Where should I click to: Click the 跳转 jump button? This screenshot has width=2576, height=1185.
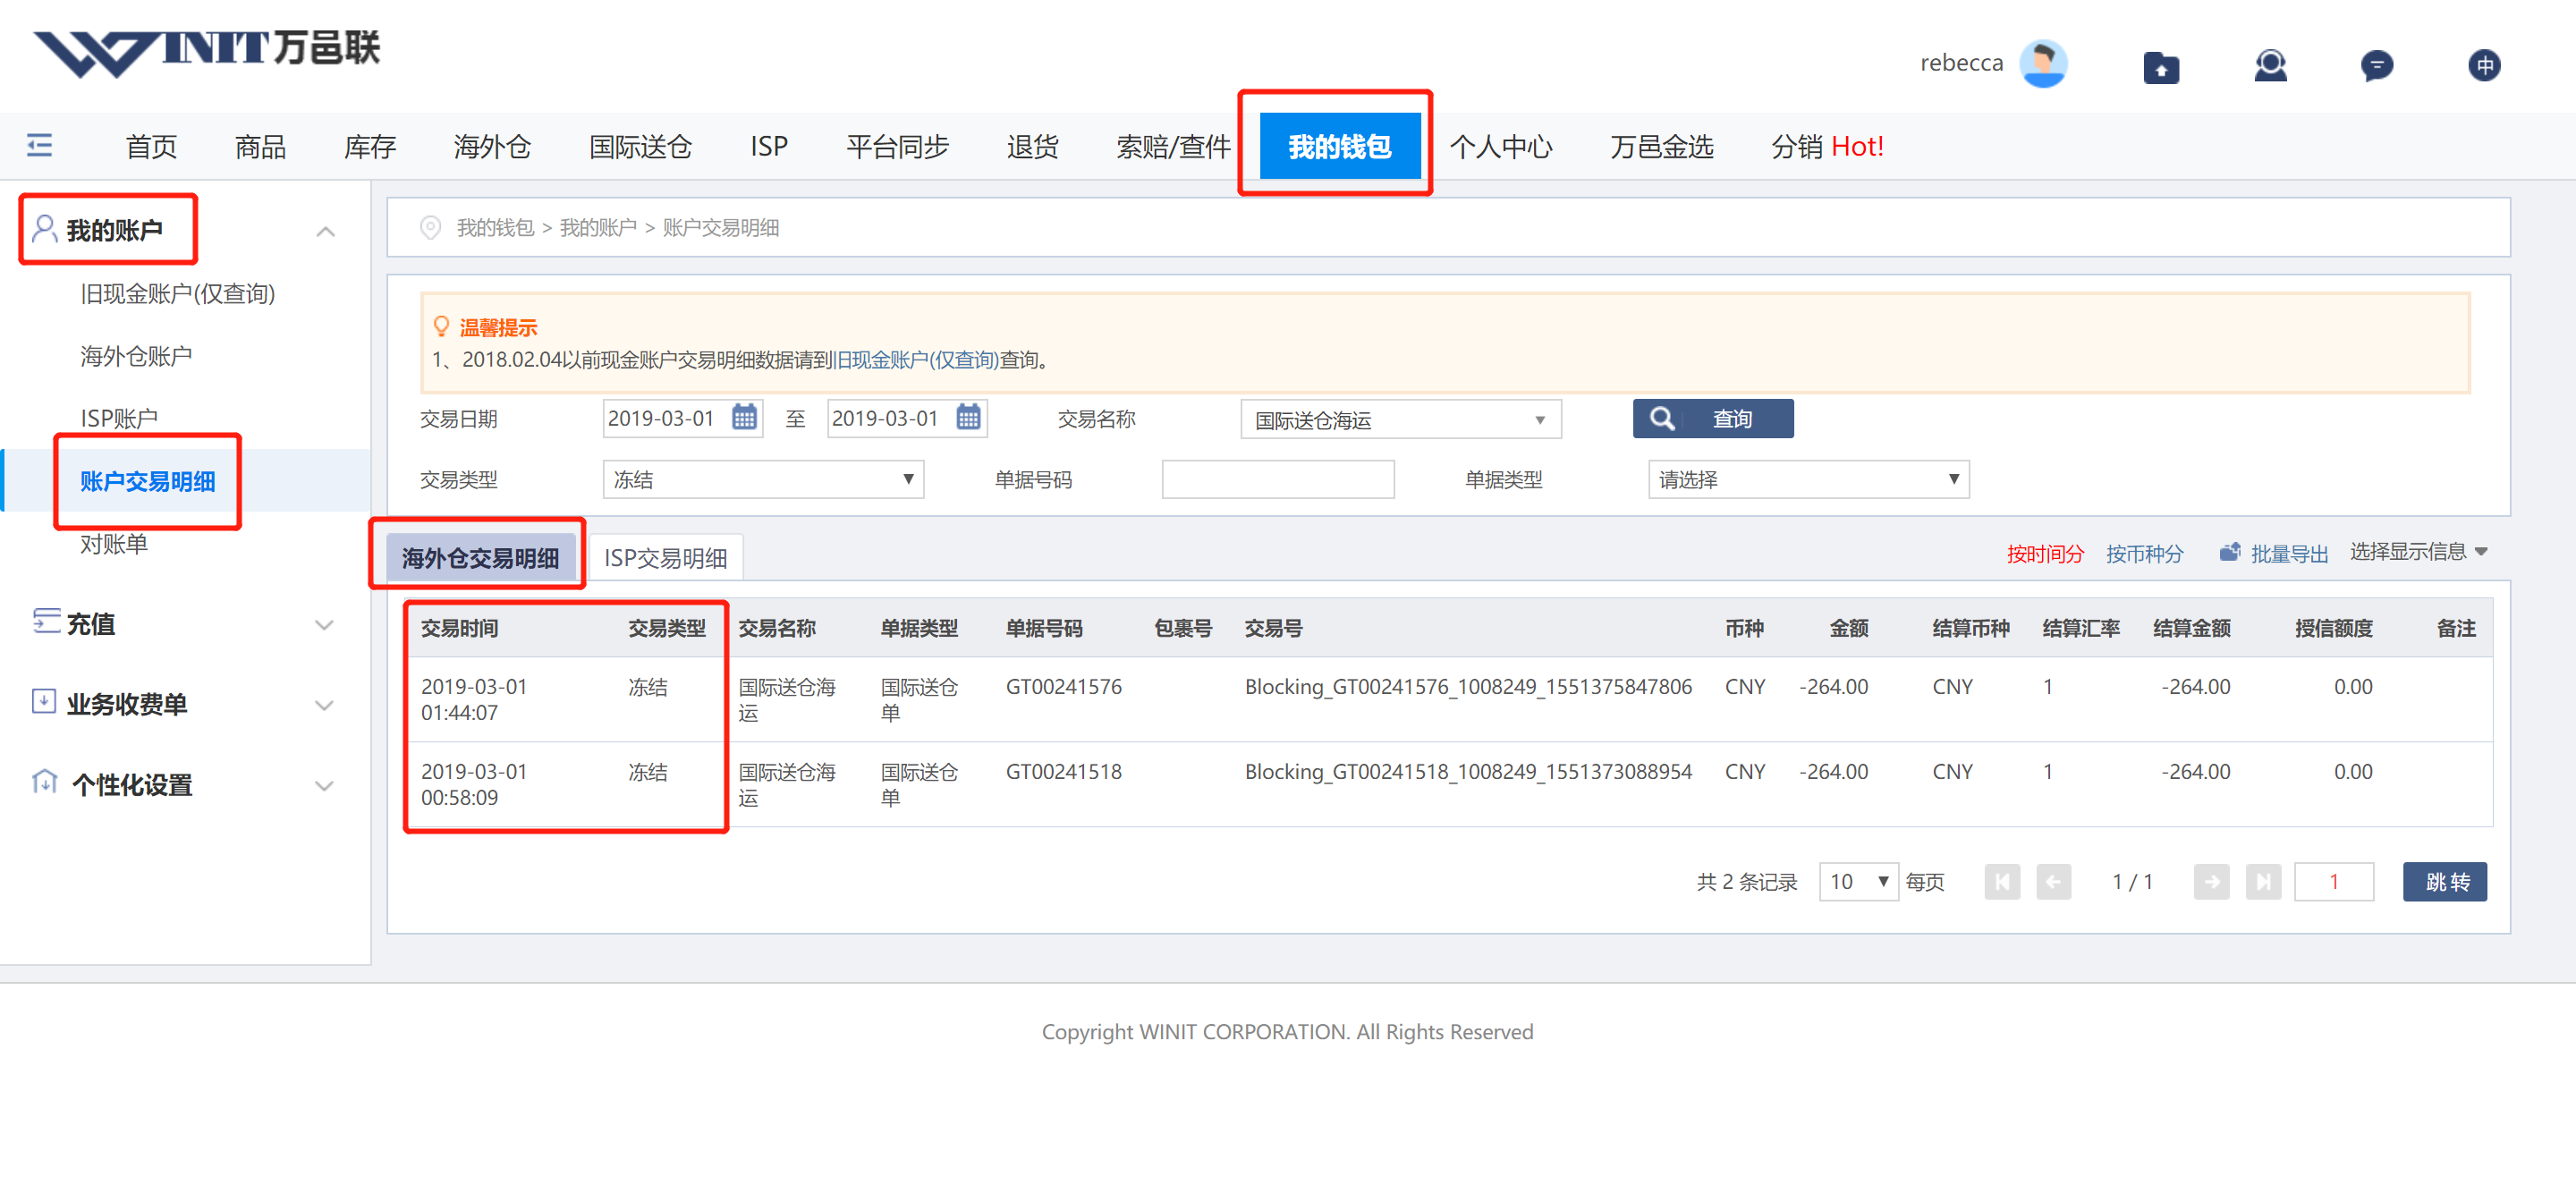pos(2444,881)
